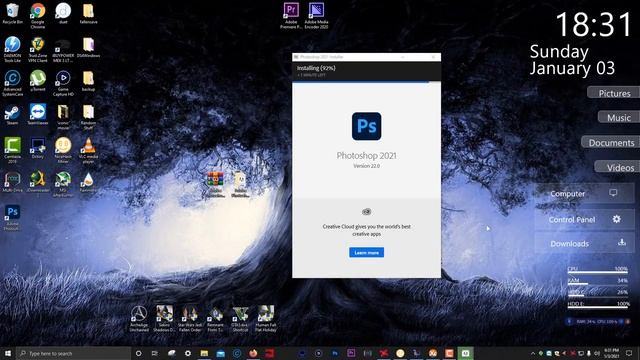Open Music shortcut on desktop widget
The height and width of the screenshot is (360, 640).
[x=619, y=118]
